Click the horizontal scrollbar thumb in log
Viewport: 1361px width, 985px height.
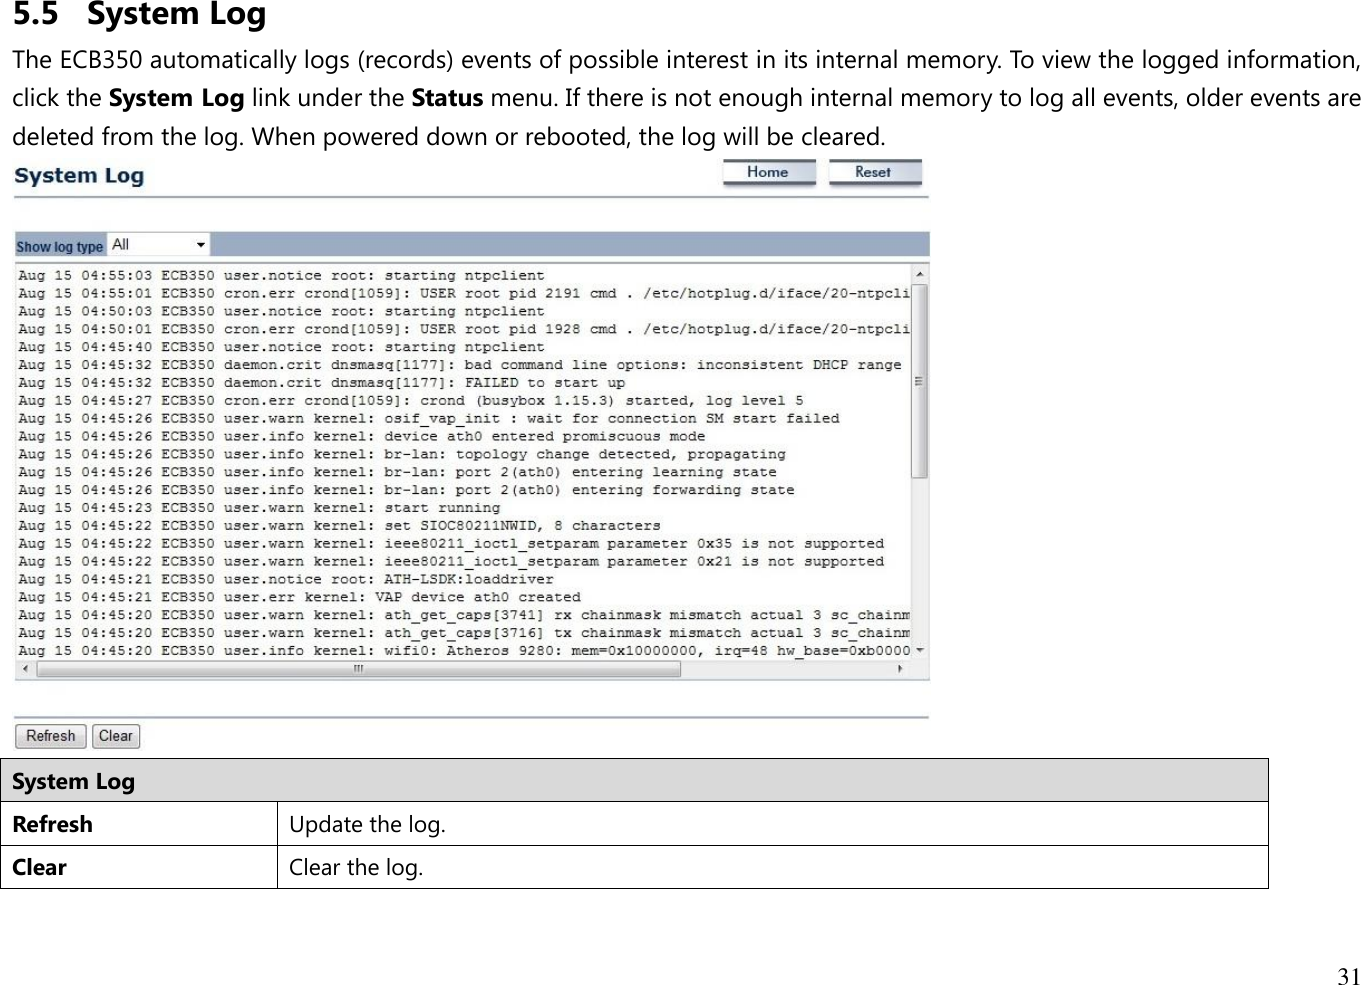(358, 669)
